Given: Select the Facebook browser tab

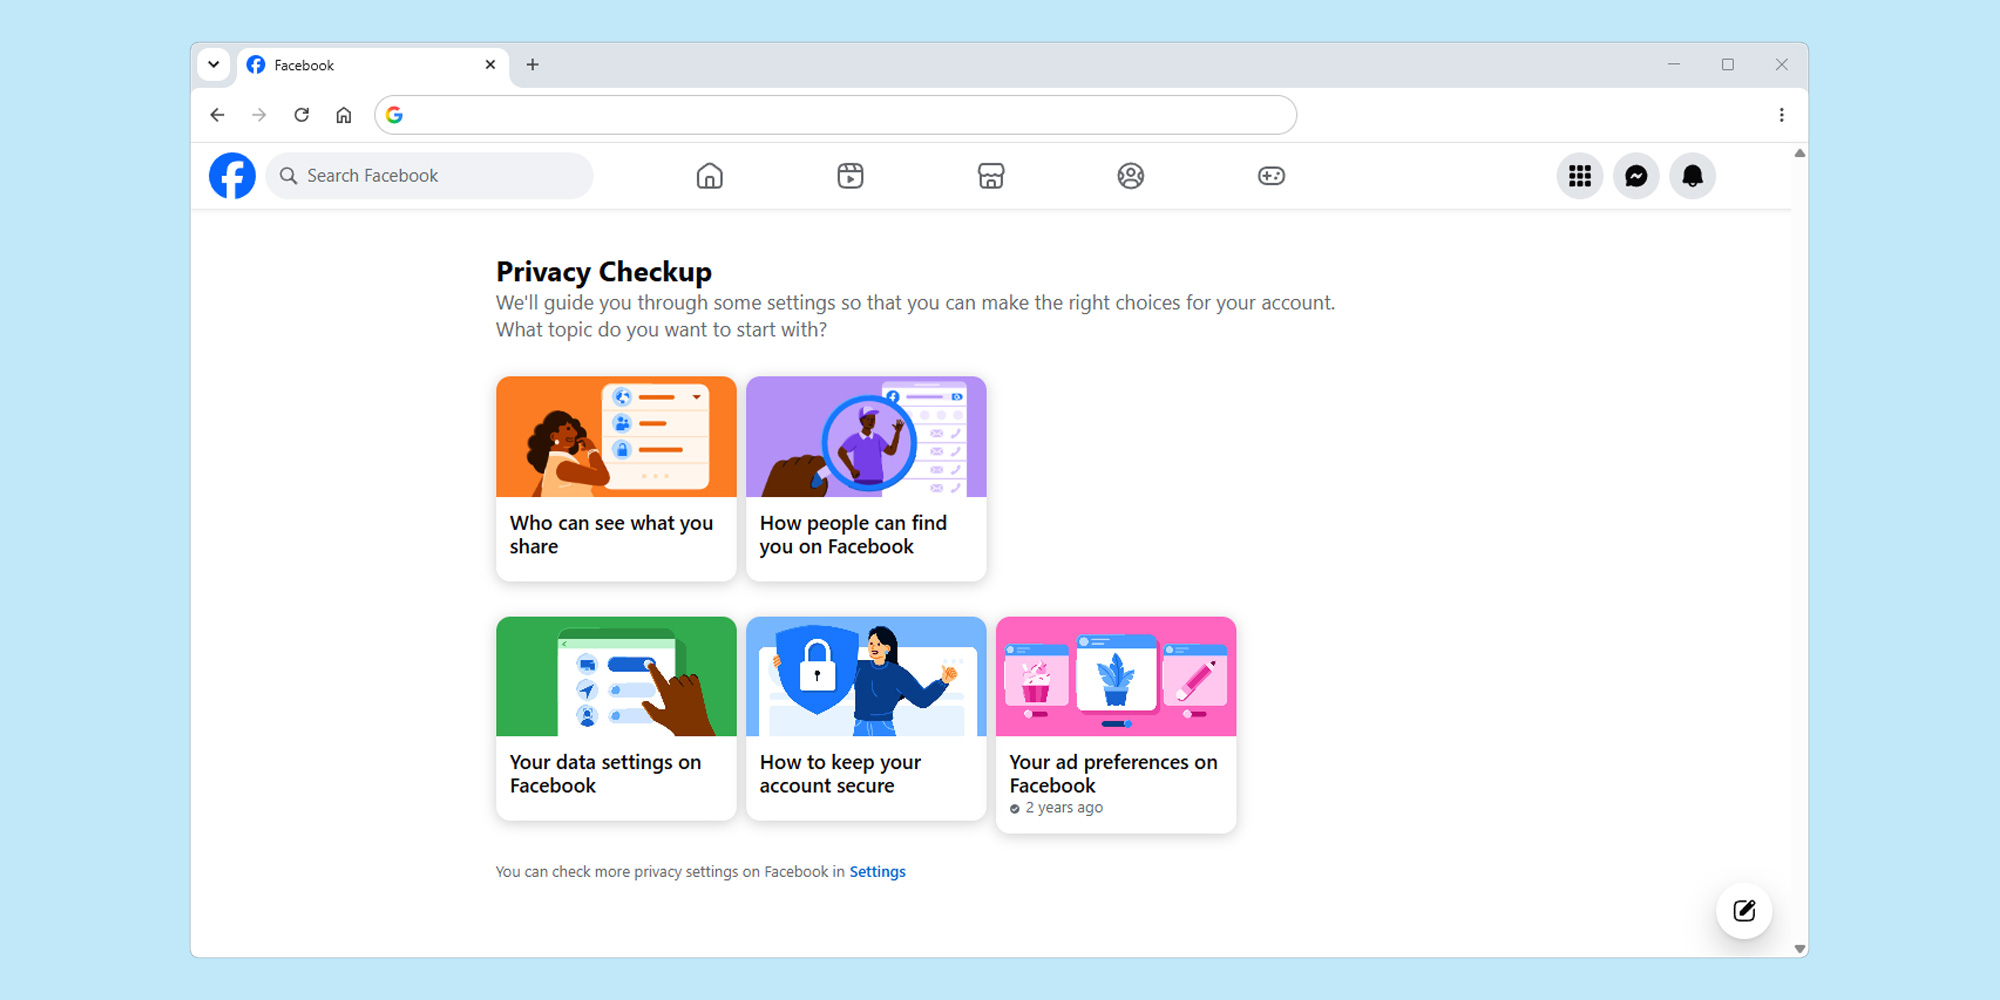Looking at the screenshot, I should (373, 65).
